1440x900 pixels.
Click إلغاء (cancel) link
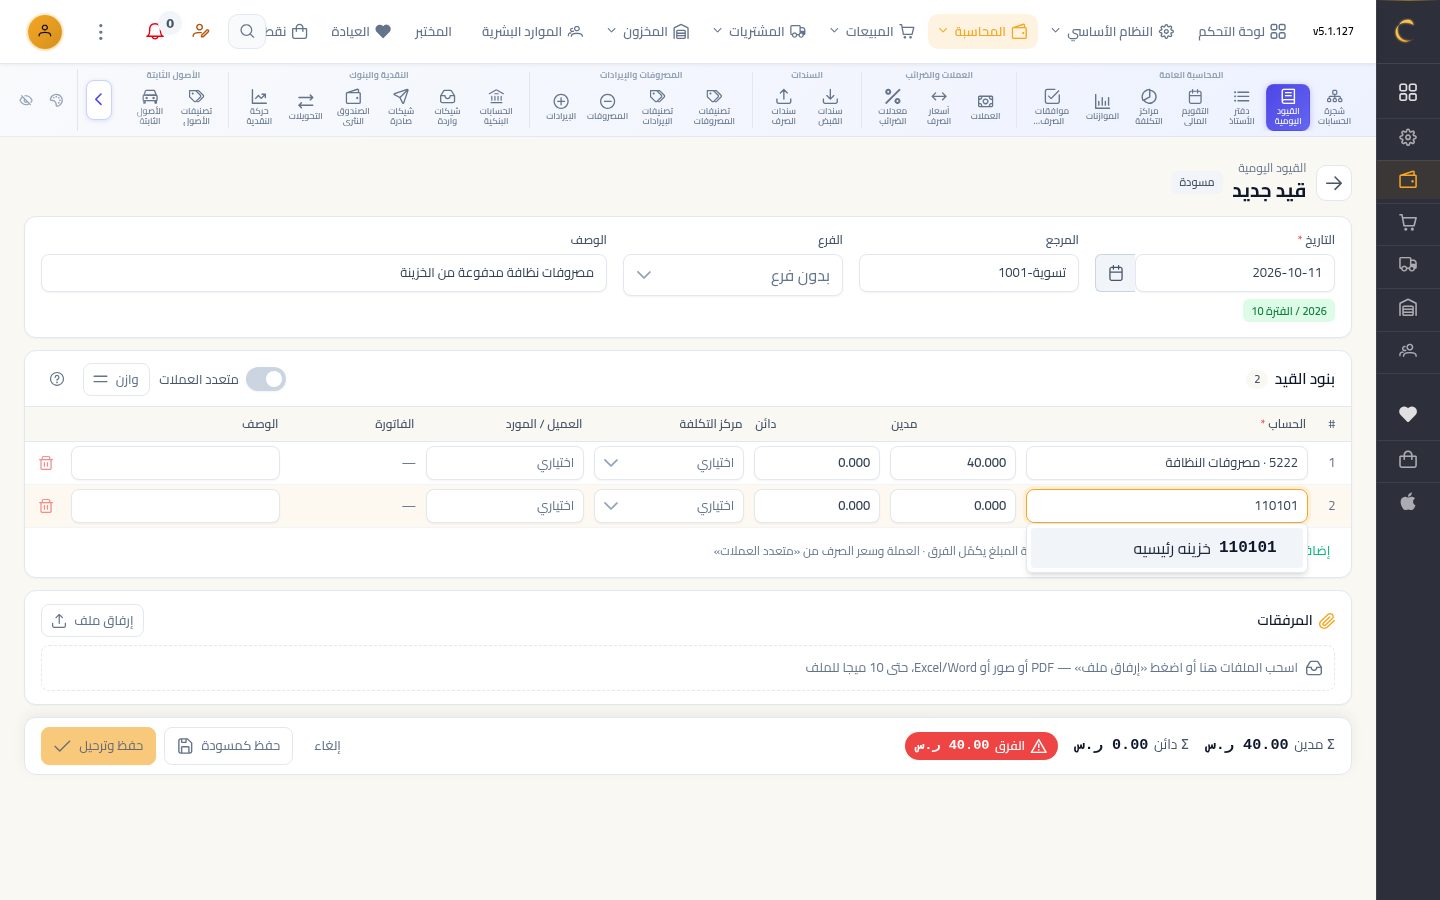pos(328,746)
